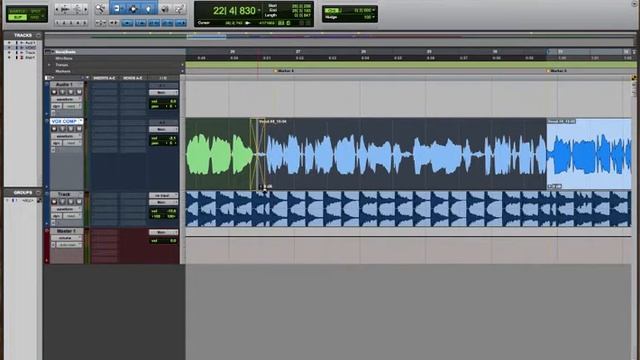Click the VOX COMP dyn button
This screenshot has width=640, height=360.
(x=56, y=143)
